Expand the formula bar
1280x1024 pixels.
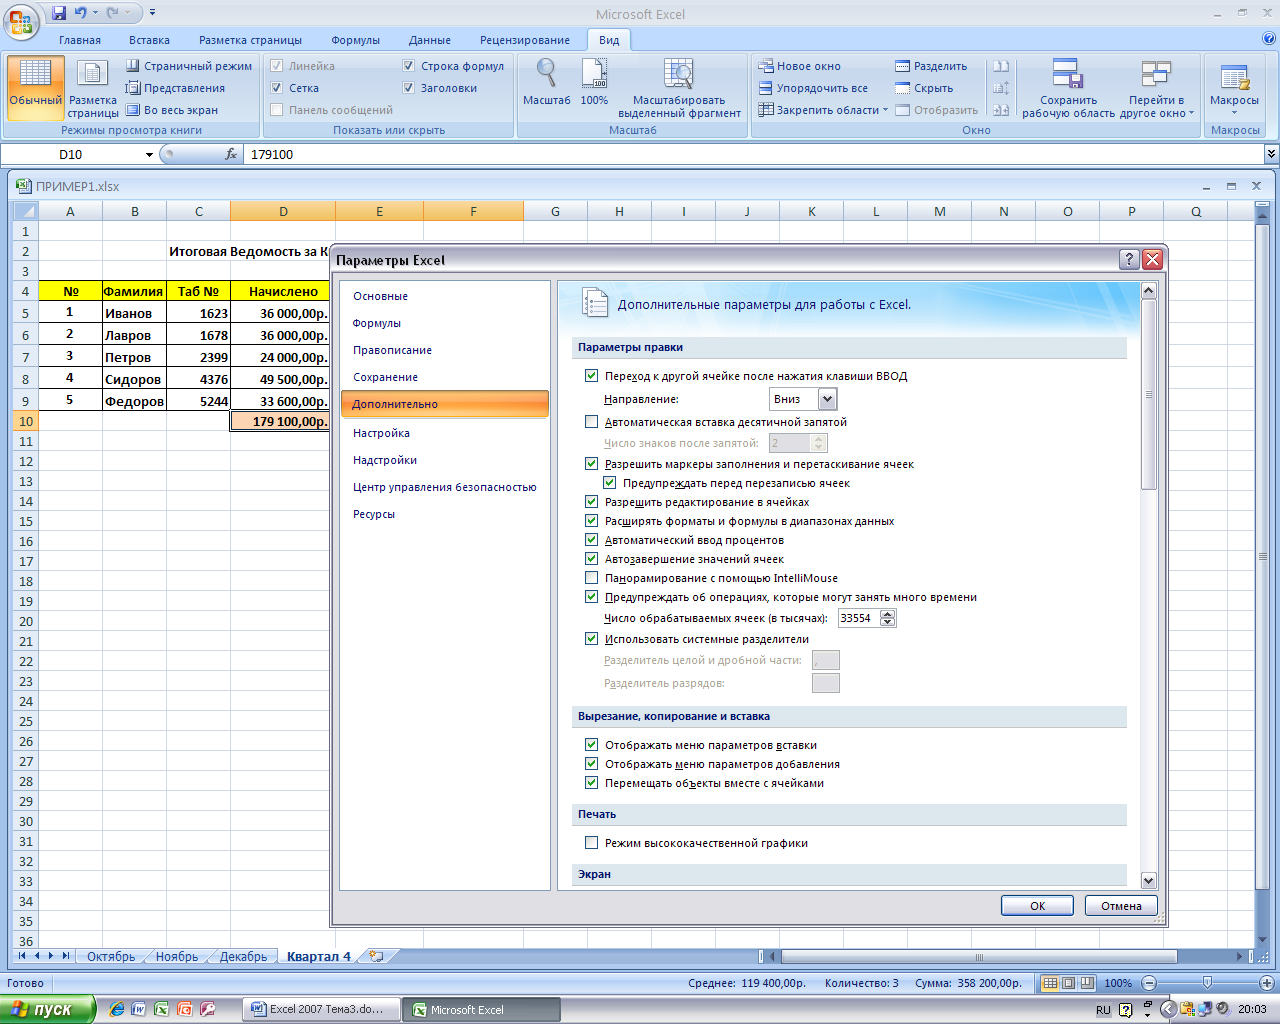pos(1271,154)
